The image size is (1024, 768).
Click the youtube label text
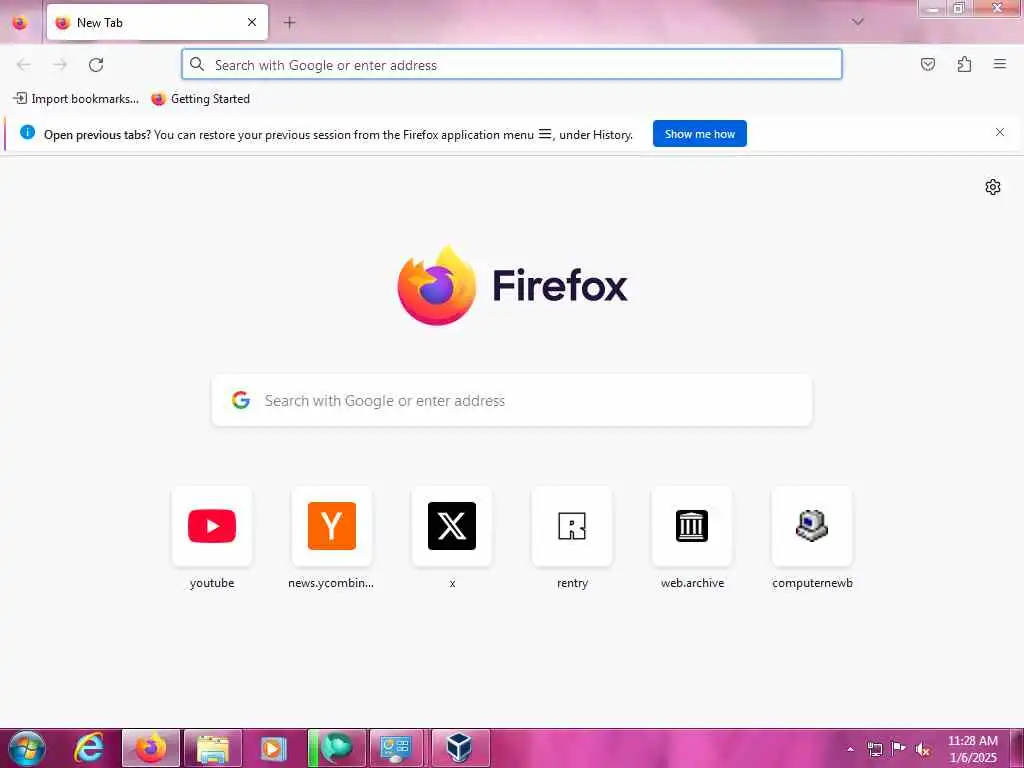[212, 583]
